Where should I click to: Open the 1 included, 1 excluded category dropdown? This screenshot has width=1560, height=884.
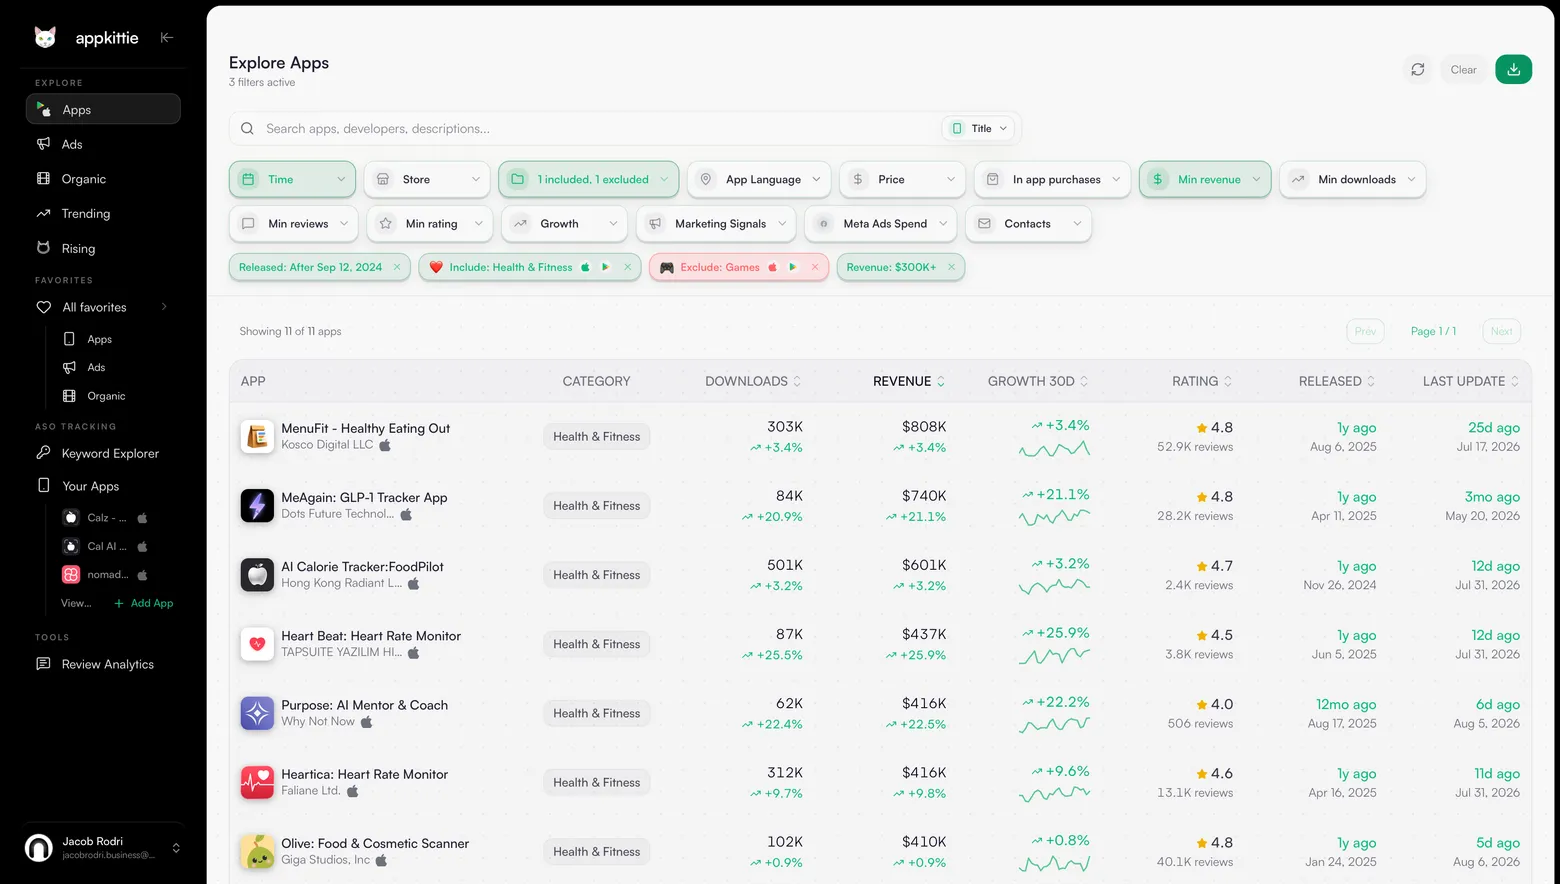[589, 179]
